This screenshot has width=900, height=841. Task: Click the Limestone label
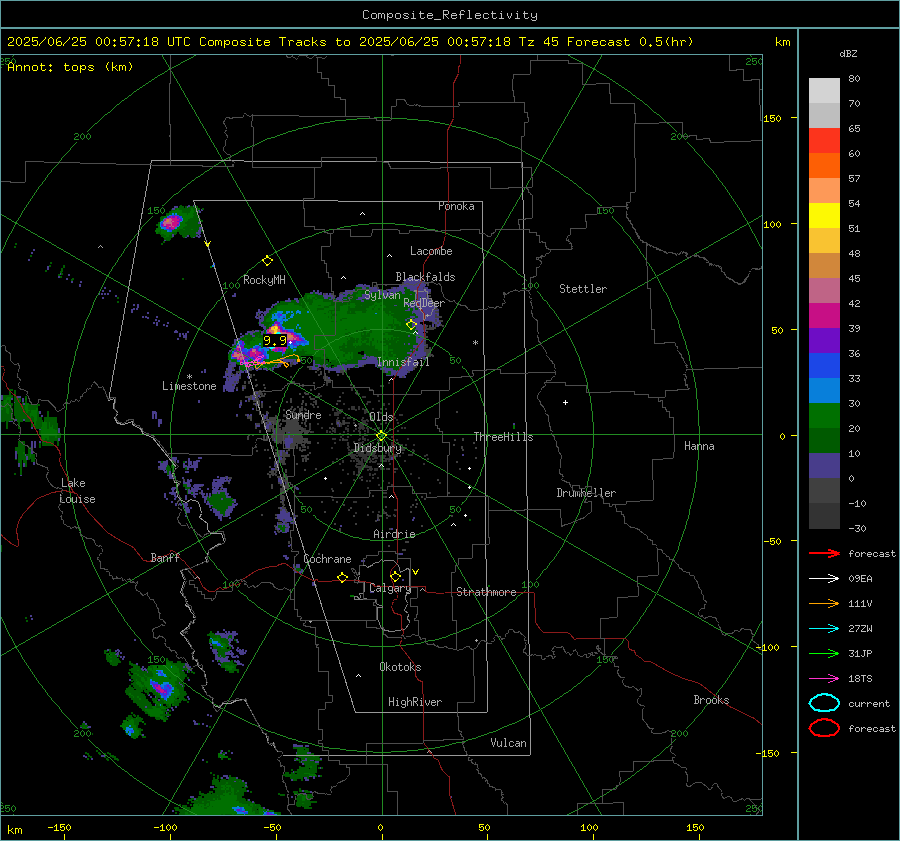[x=189, y=386]
